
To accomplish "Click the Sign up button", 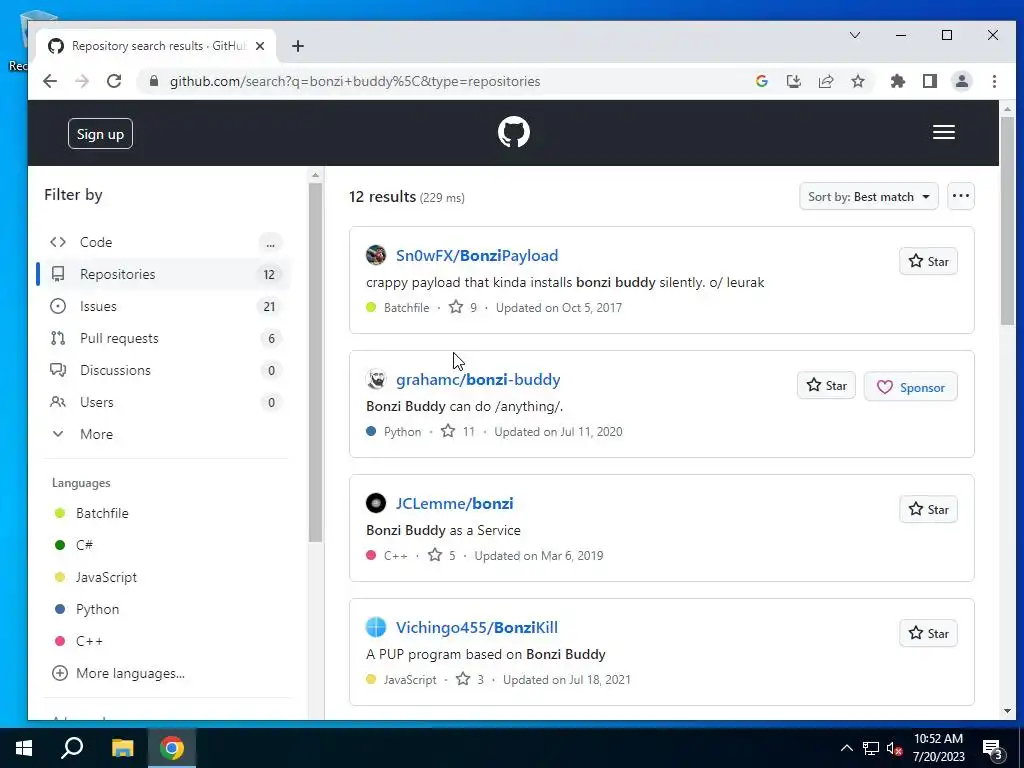I will point(100,134).
